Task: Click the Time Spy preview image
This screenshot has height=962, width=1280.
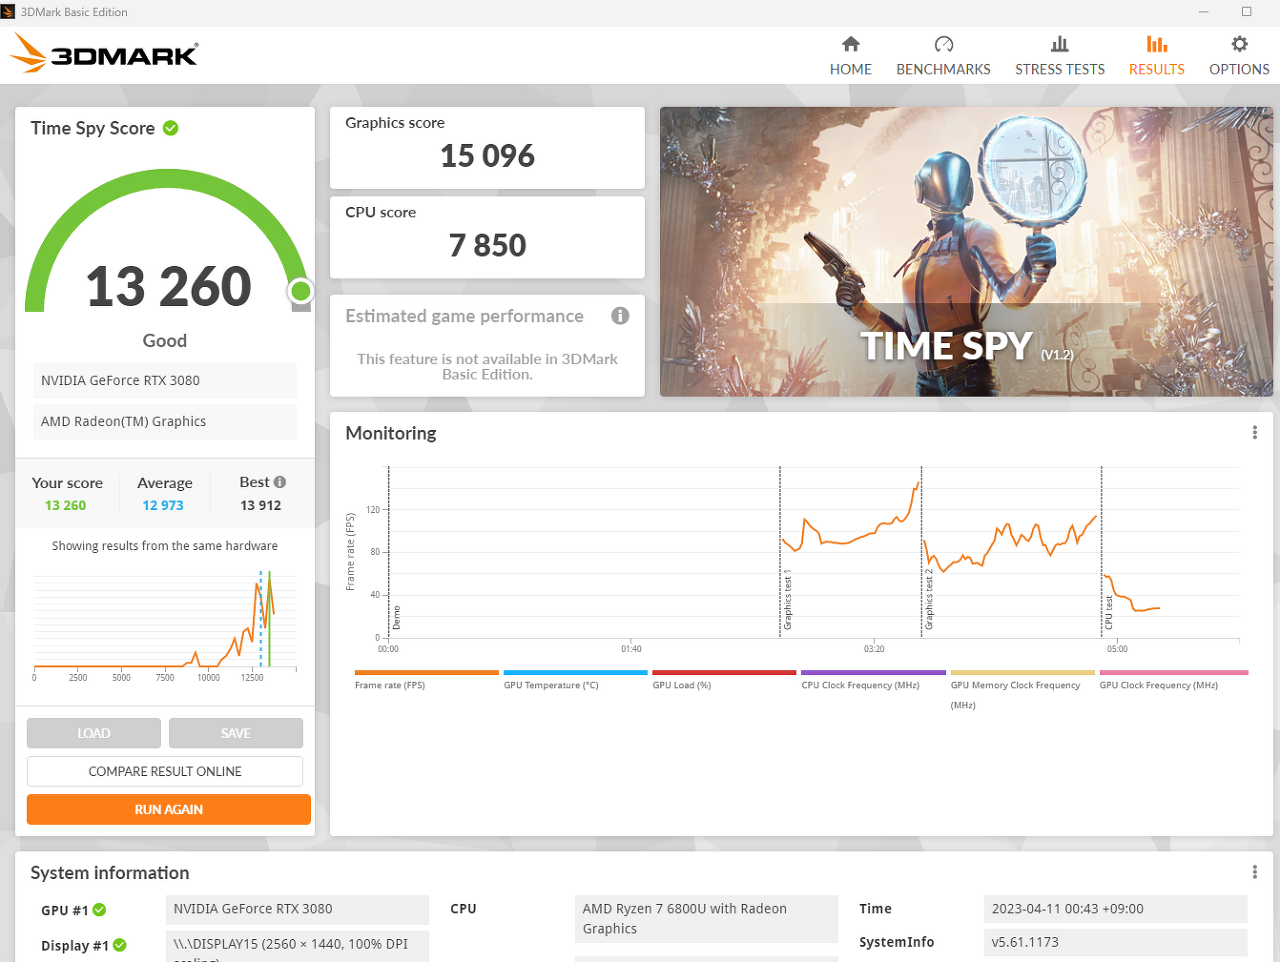Action: pos(966,252)
